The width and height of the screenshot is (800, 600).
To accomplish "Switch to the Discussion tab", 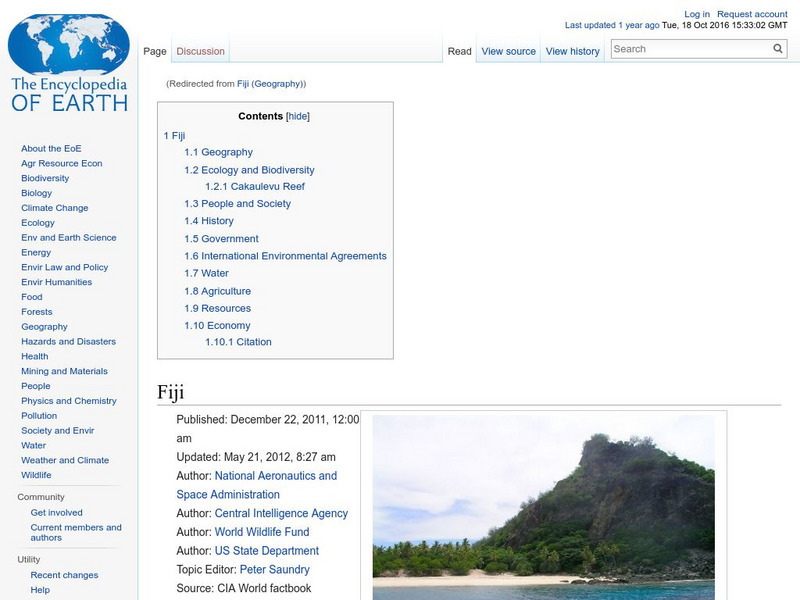I will coord(200,49).
